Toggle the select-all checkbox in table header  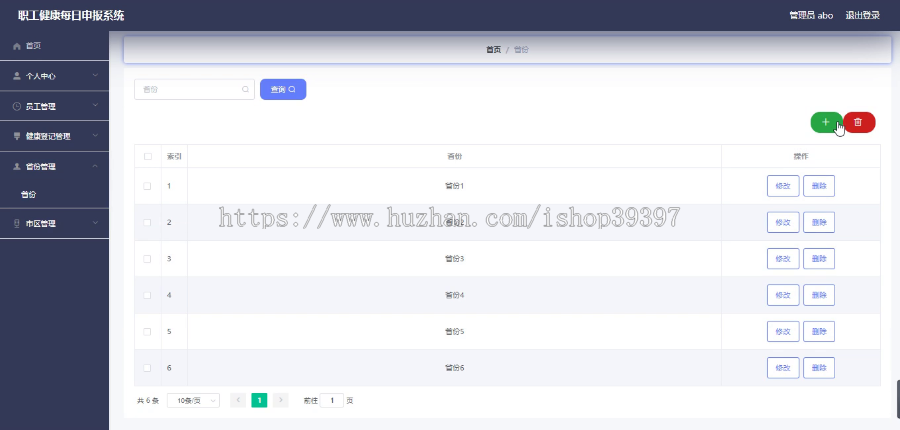coord(148,156)
